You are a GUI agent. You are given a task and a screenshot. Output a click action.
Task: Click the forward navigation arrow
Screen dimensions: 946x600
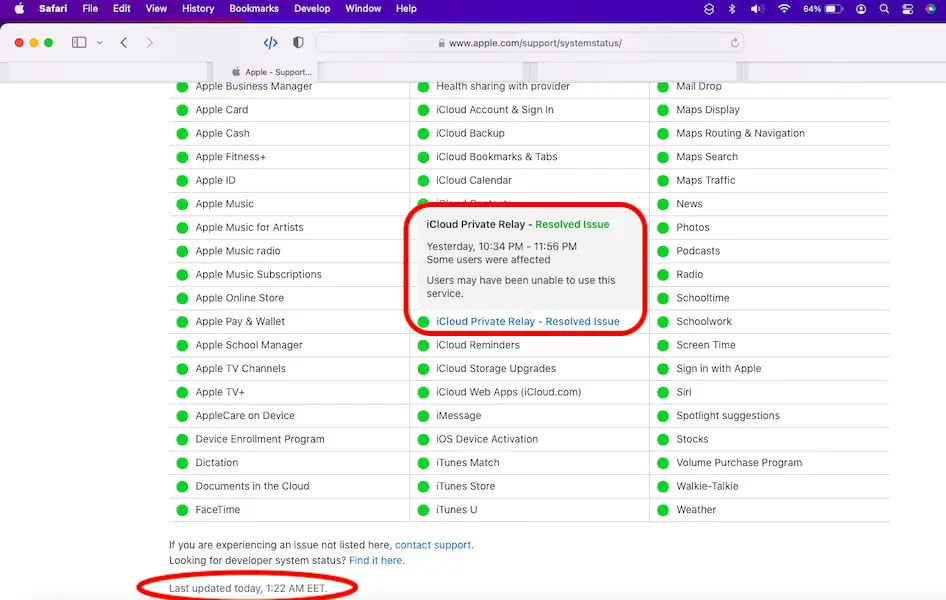150,43
